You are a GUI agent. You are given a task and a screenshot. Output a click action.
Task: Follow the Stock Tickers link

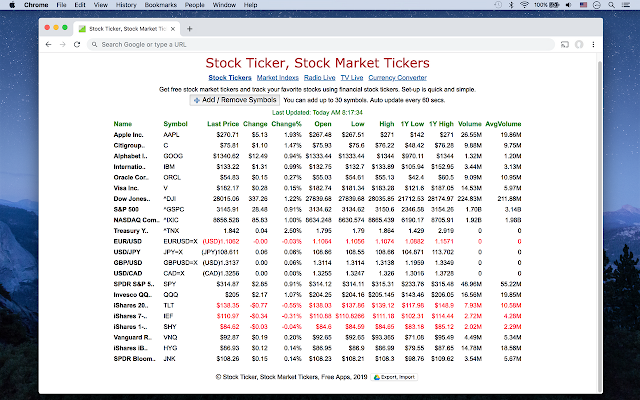(x=230, y=78)
